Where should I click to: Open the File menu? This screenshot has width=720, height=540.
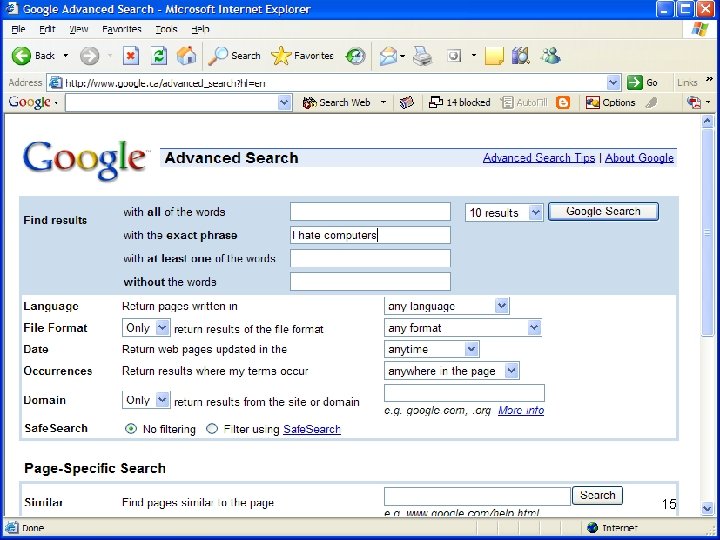[x=18, y=29]
